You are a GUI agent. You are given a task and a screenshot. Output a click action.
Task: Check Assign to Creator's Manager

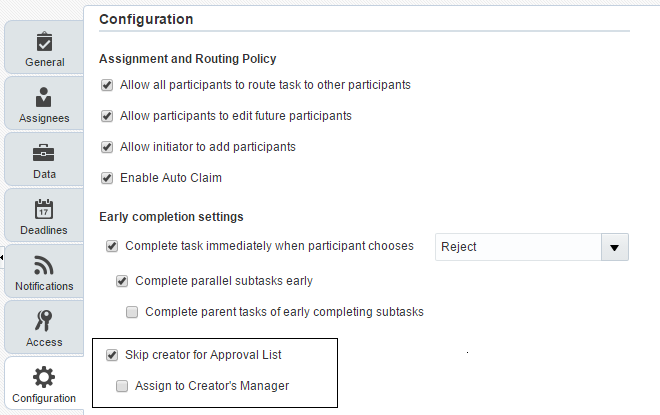[x=122, y=386]
